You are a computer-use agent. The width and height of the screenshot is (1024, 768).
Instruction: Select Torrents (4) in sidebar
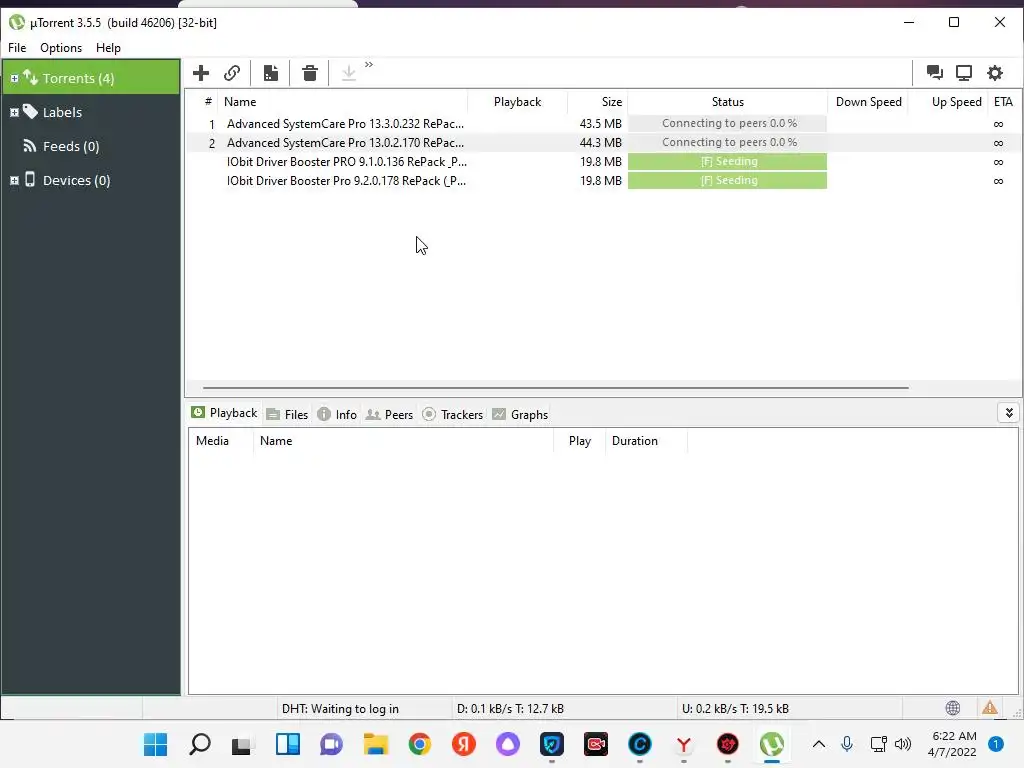[78, 78]
